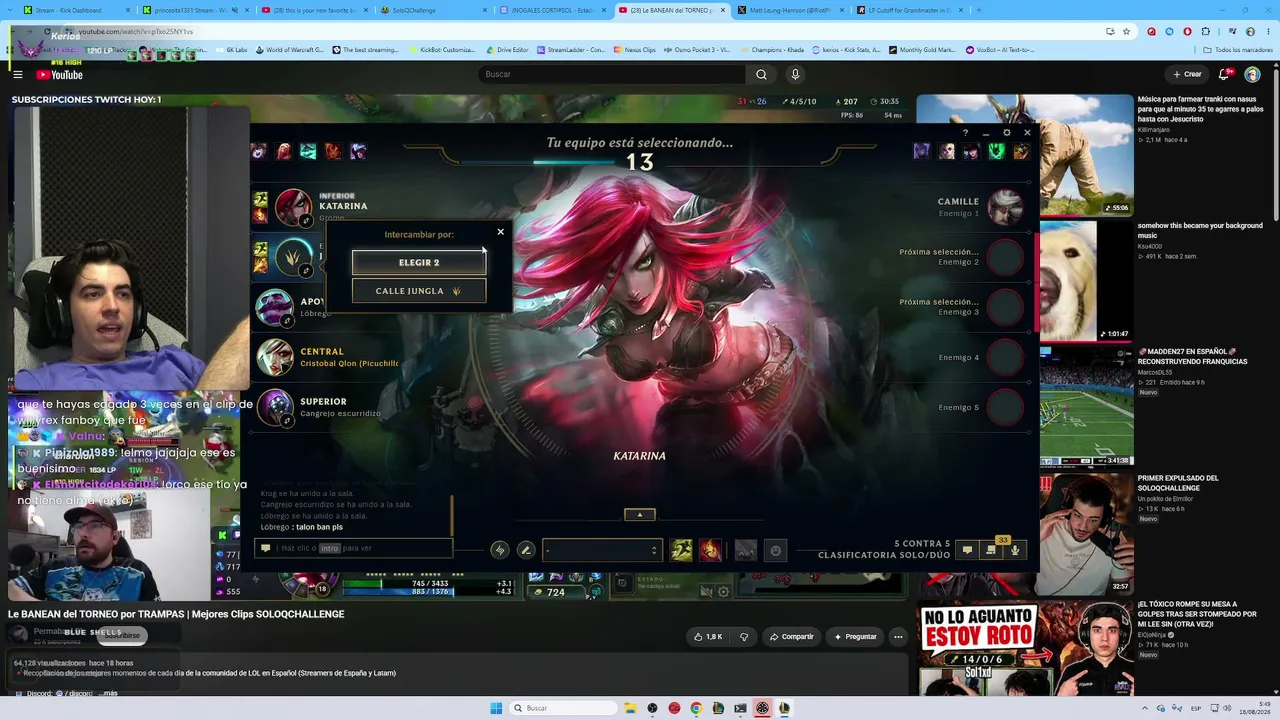Open the Drive Editor bookmark
This screenshot has height=720, width=1280.
coord(509,49)
